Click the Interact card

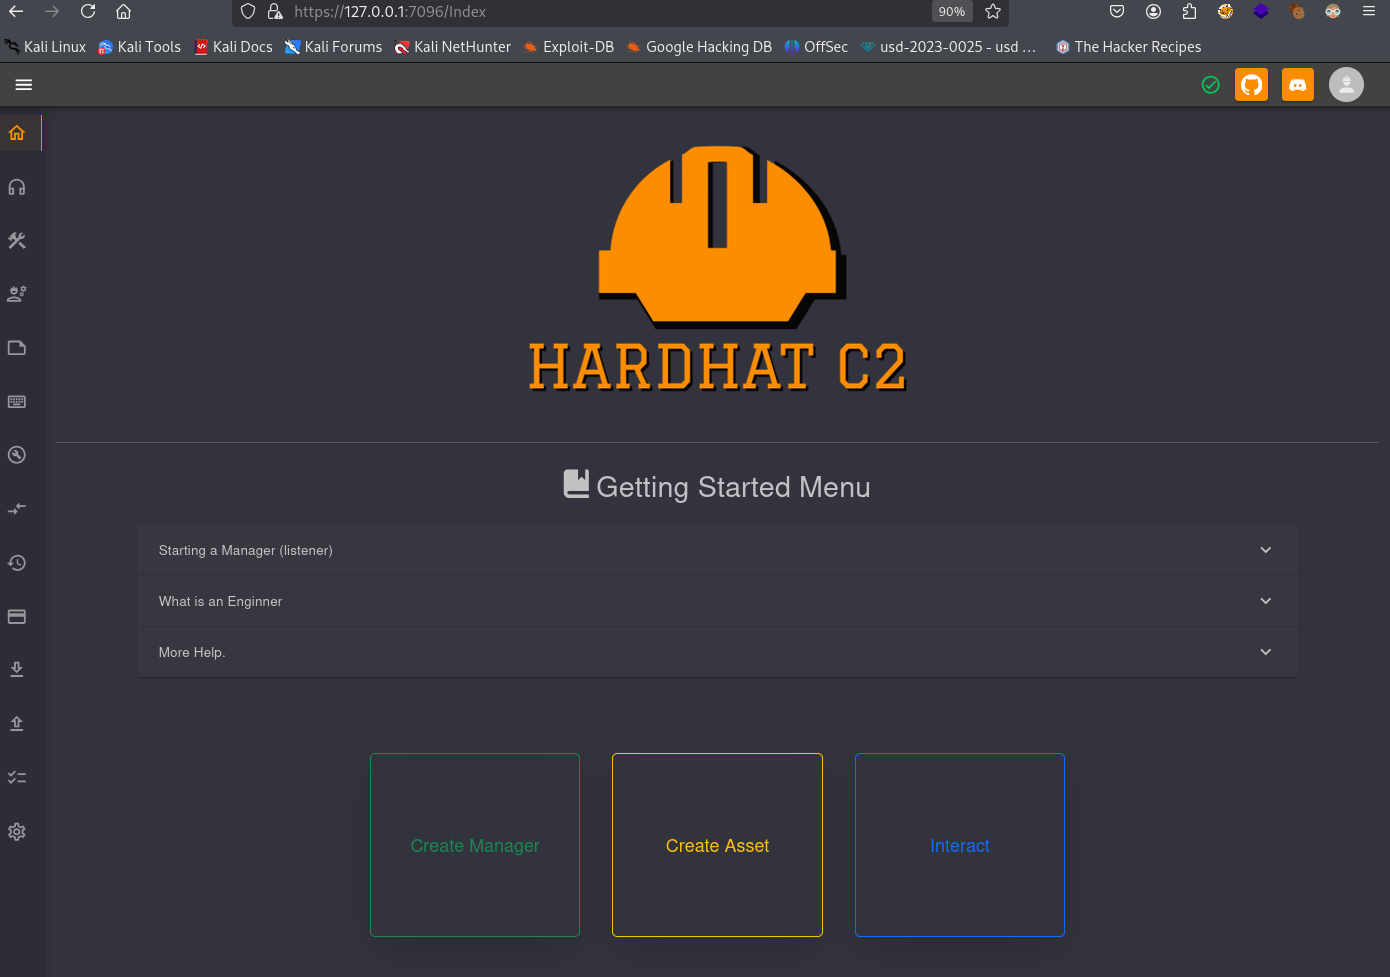click(x=960, y=845)
